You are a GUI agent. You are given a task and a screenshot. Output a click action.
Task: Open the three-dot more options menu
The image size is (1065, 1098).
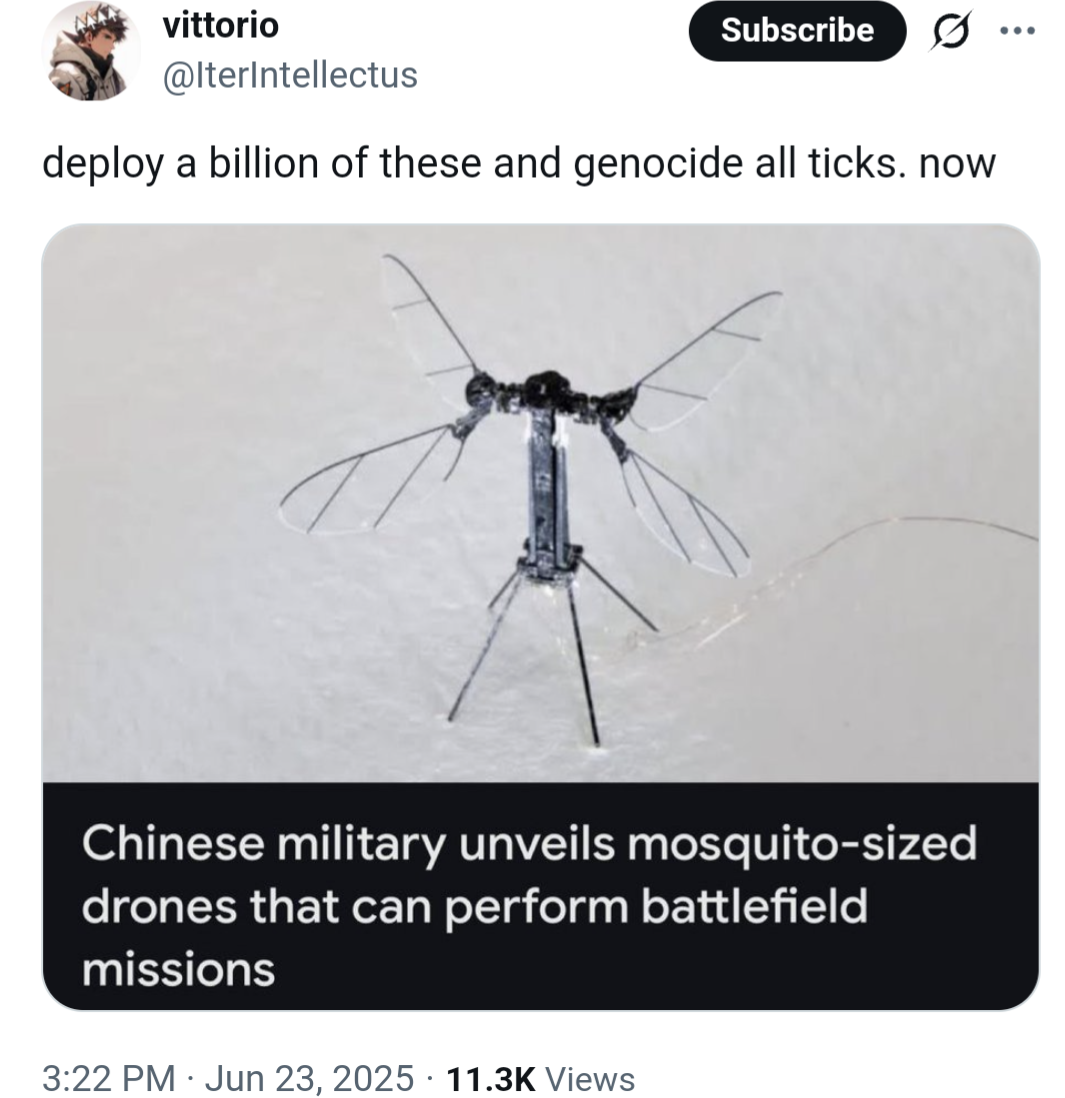click(x=1017, y=31)
